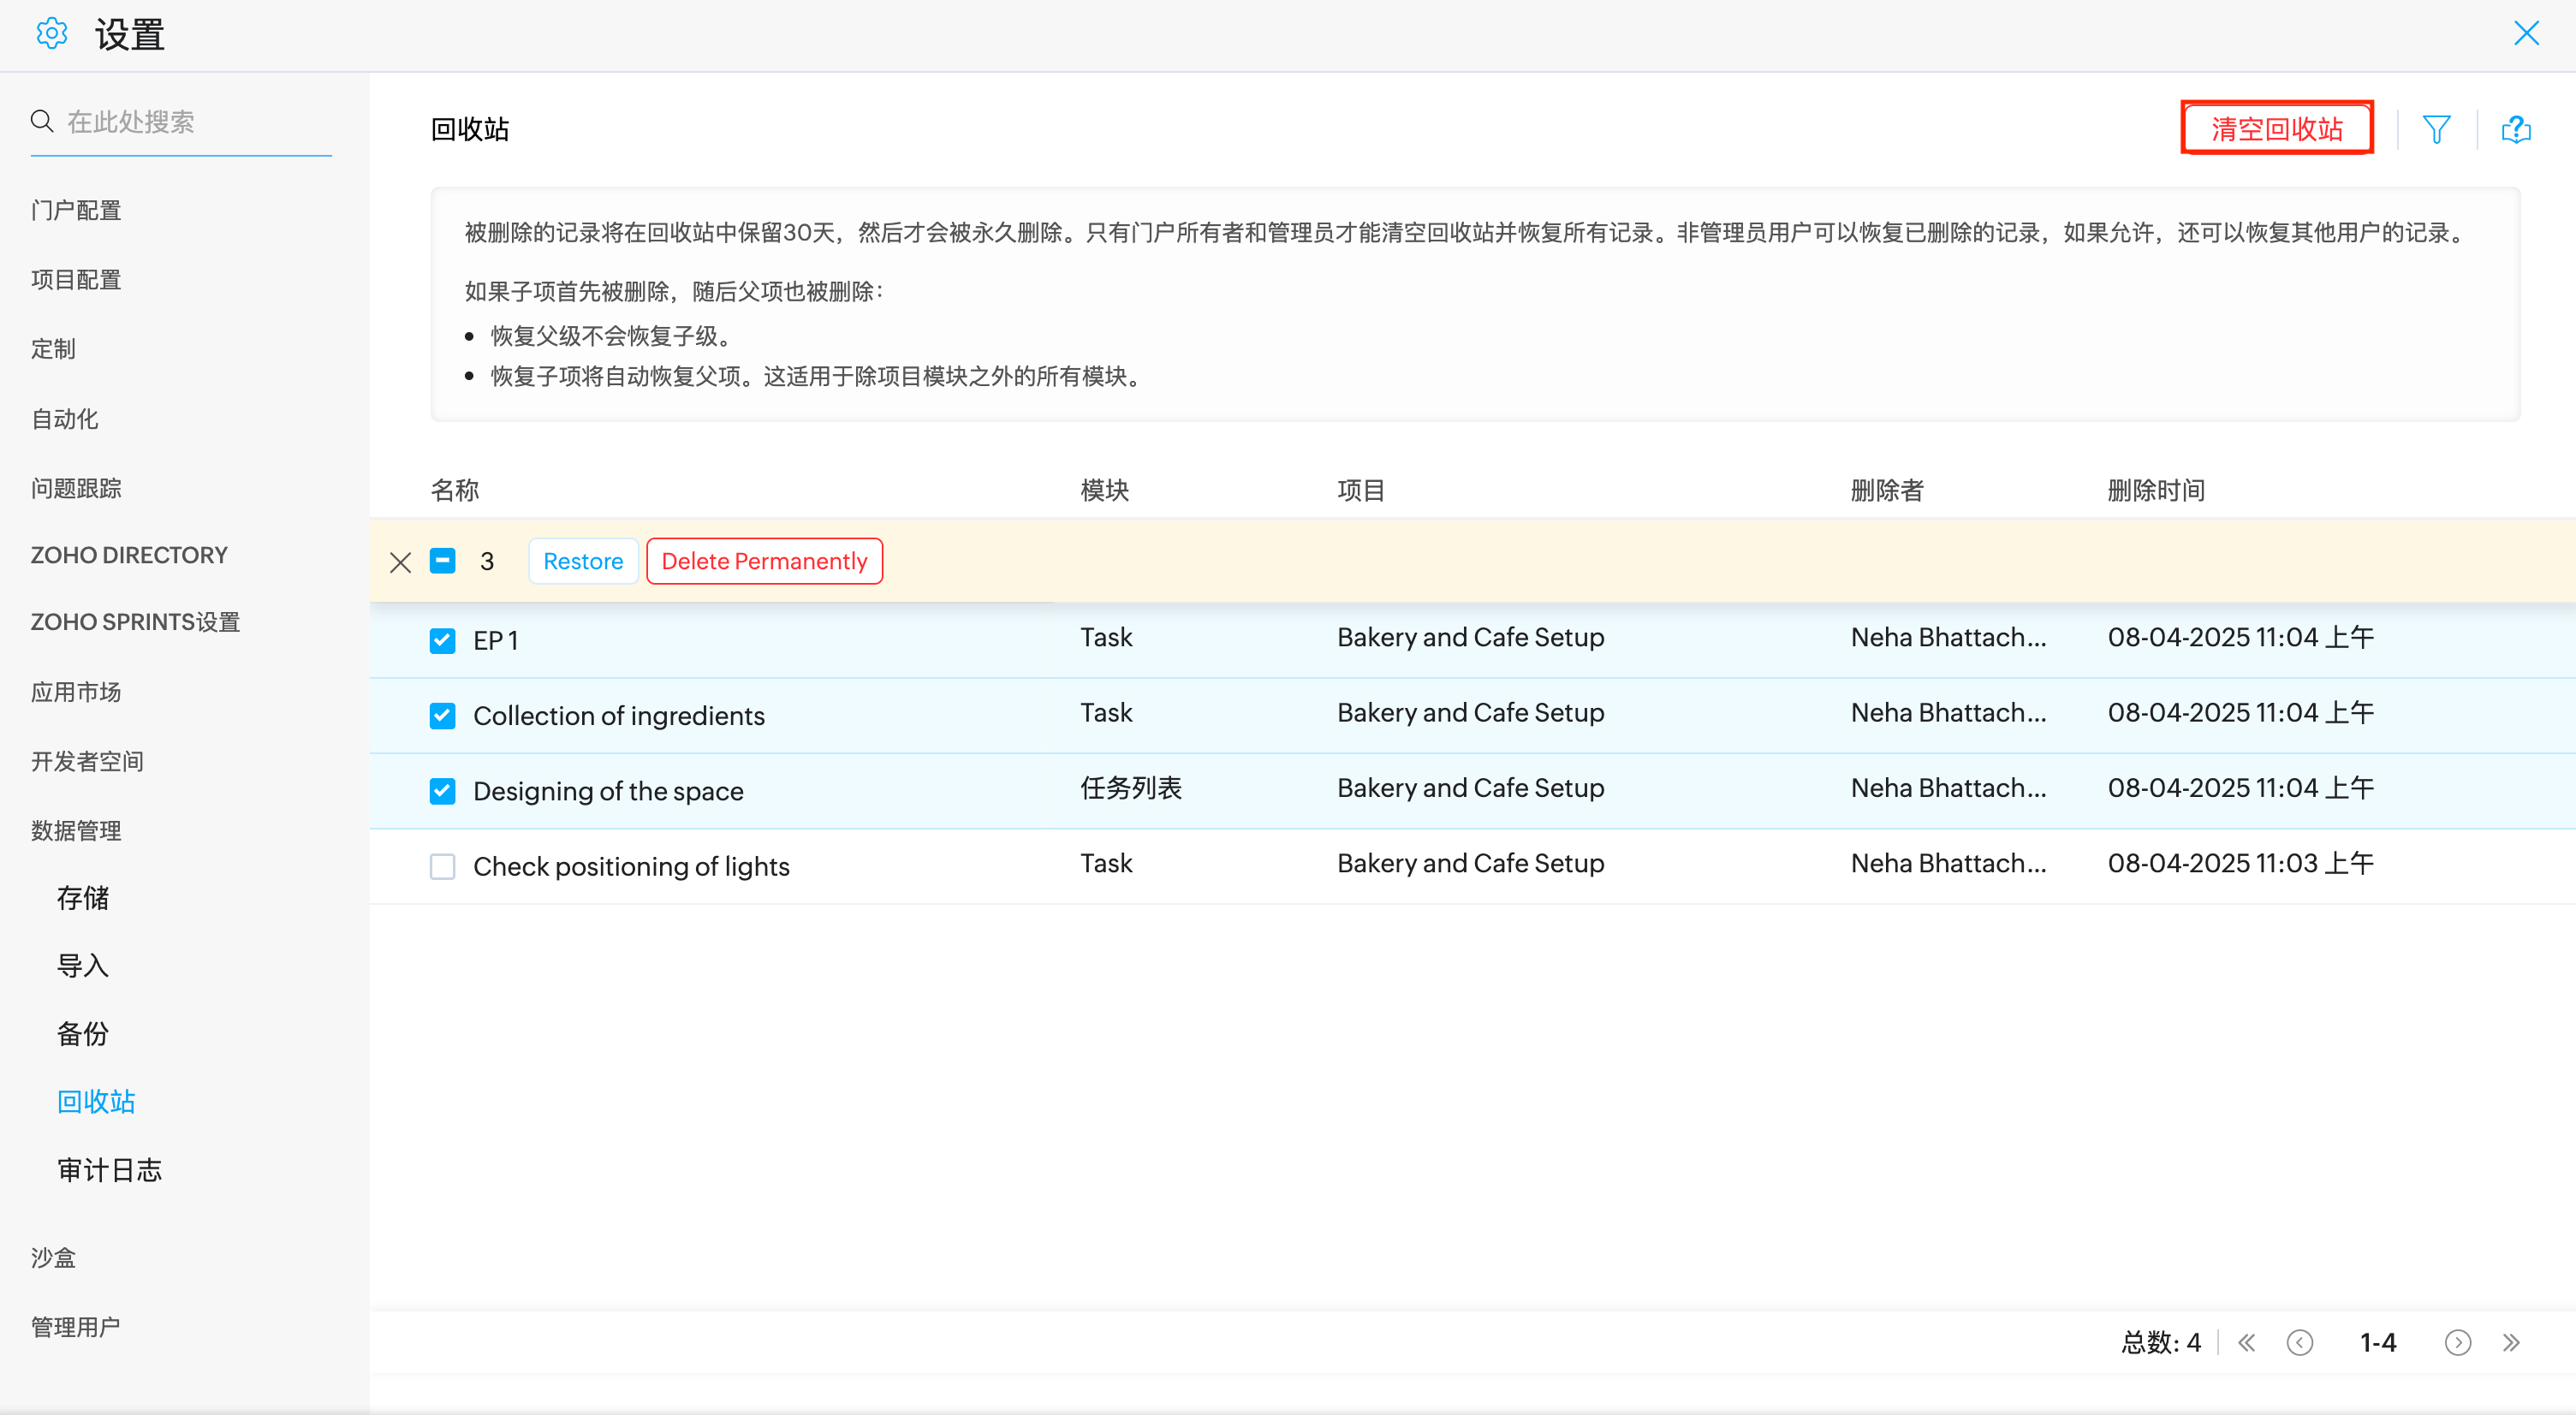Click the Delete Permanently button
Image resolution: width=2576 pixels, height=1415 pixels.
pos(764,561)
